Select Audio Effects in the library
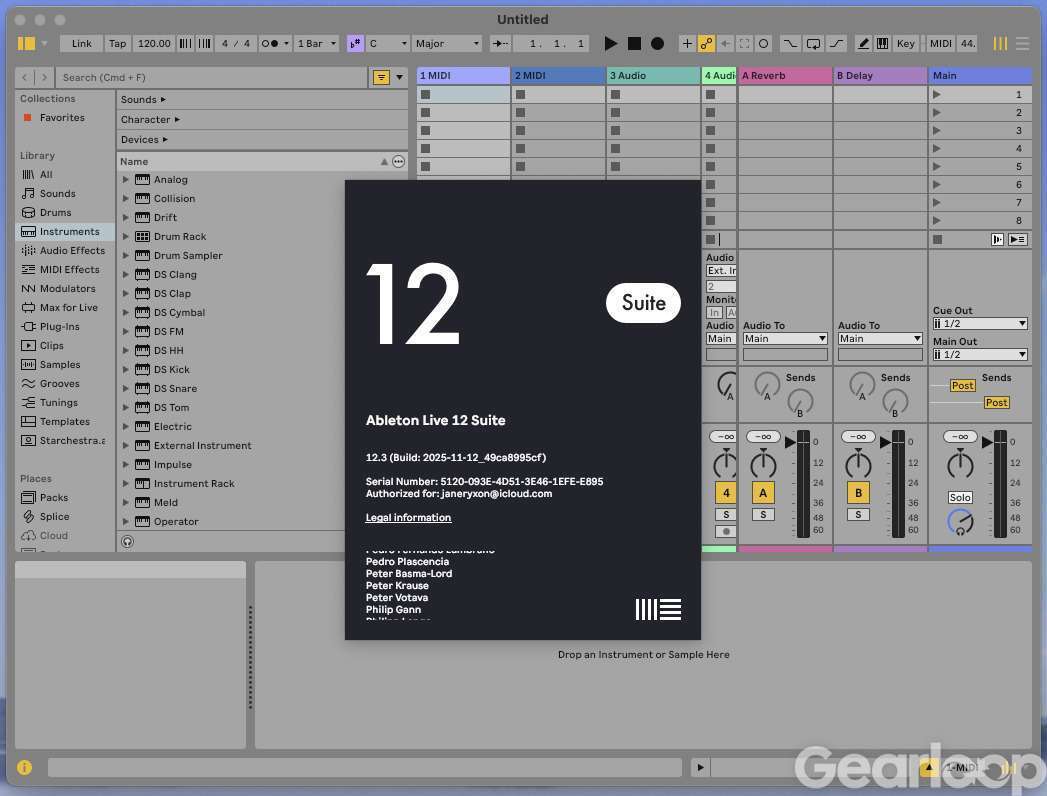 point(71,251)
